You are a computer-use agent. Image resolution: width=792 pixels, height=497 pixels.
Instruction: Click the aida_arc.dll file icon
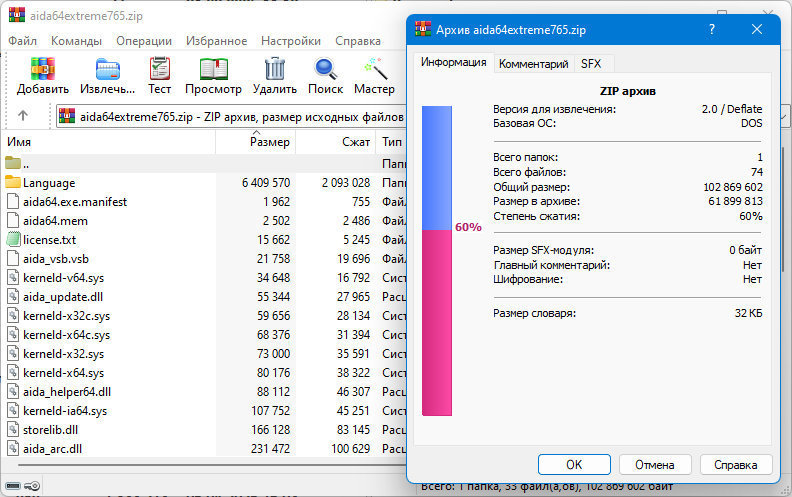pyautogui.click(x=13, y=449)
